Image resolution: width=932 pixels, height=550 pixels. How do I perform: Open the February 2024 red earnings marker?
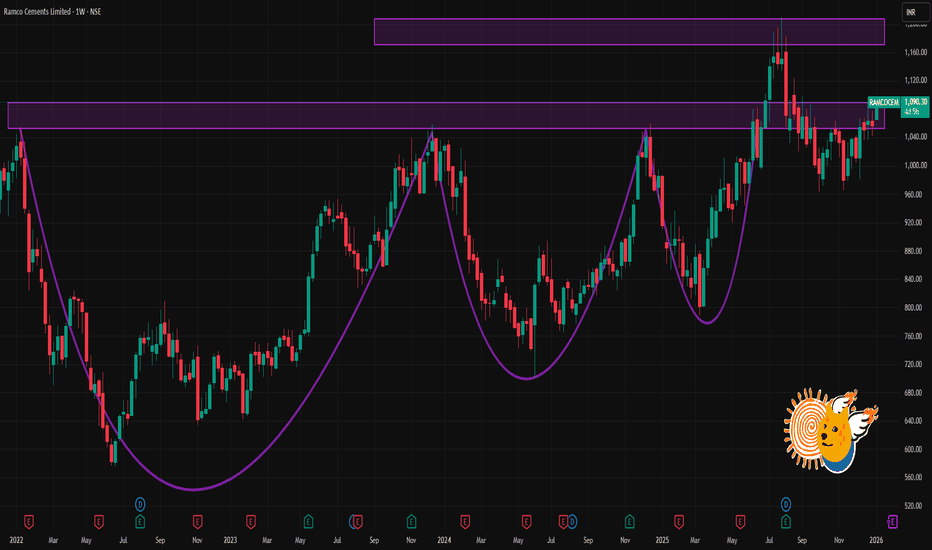pos(465,522)
